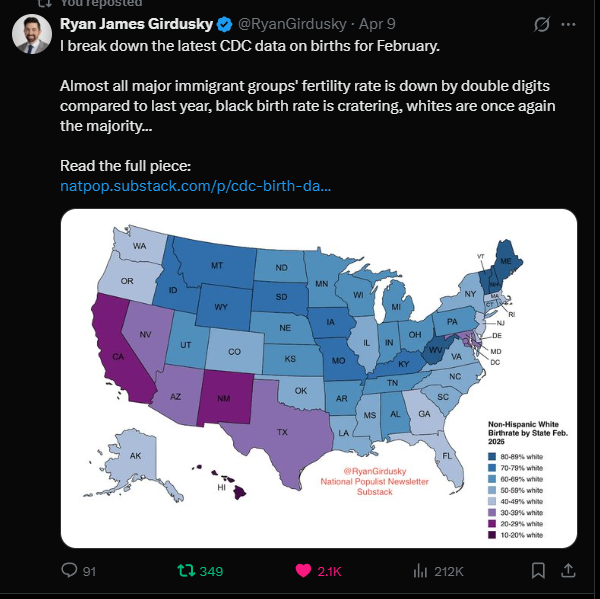Open Ryan James Girdusky's profile picture
Image resolution: width=600 pixels, height=599 pixels.
[x=32, y=32]
